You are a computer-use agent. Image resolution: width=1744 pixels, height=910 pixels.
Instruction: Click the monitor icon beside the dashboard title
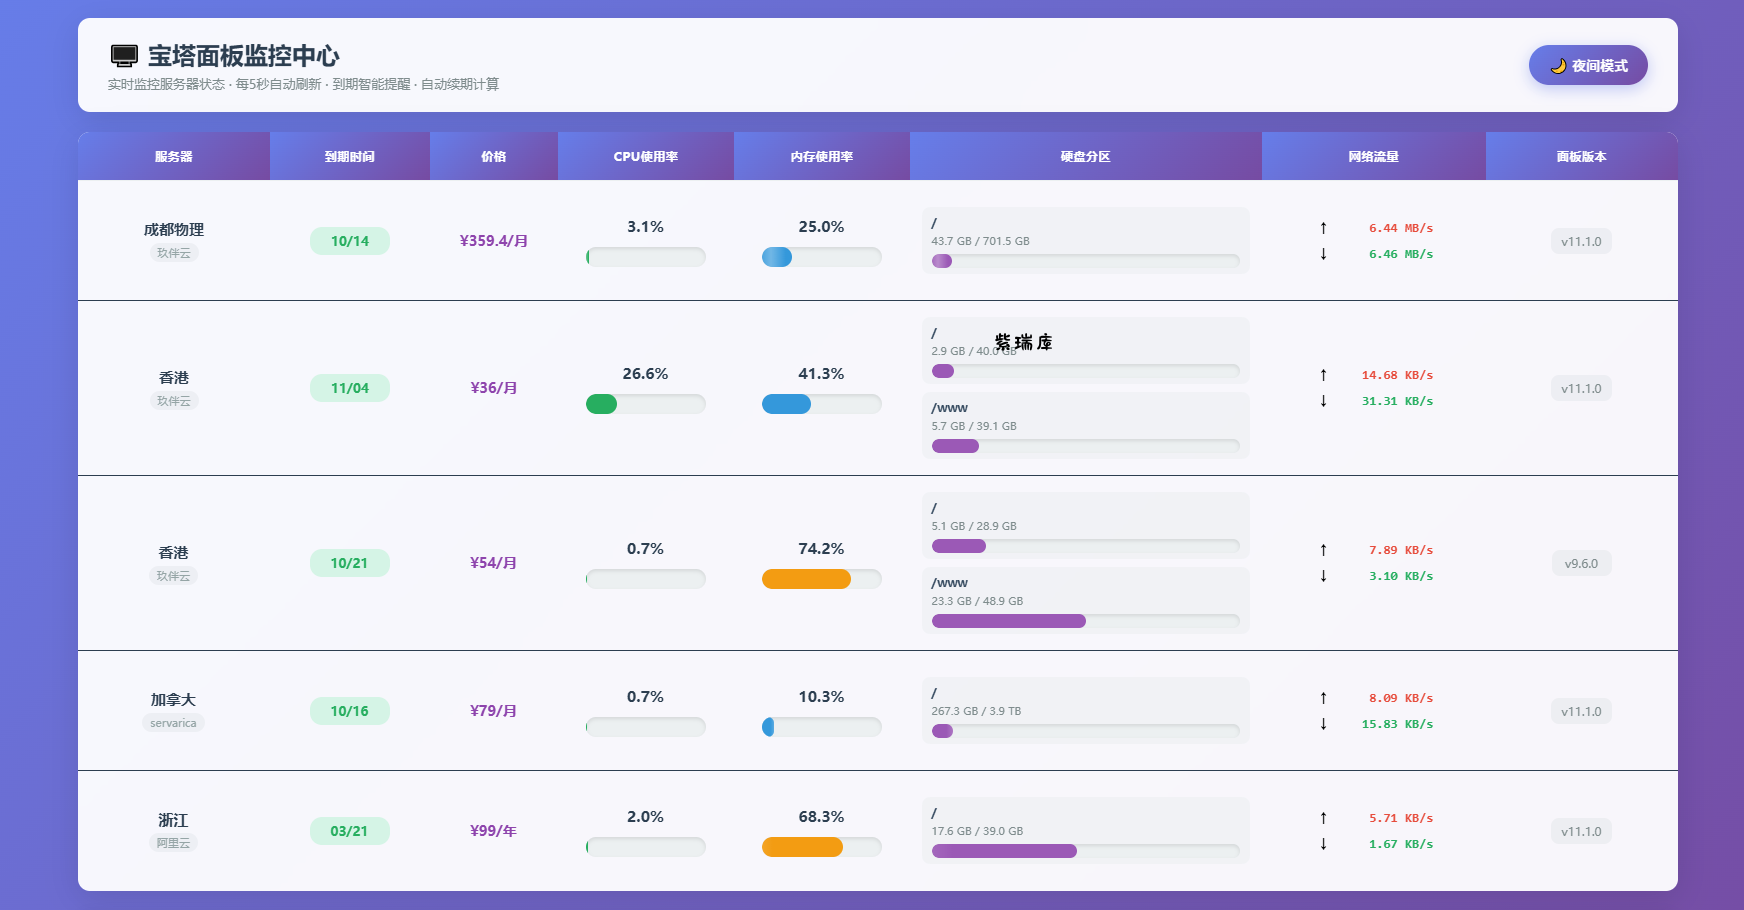click(x=124, y=56)
